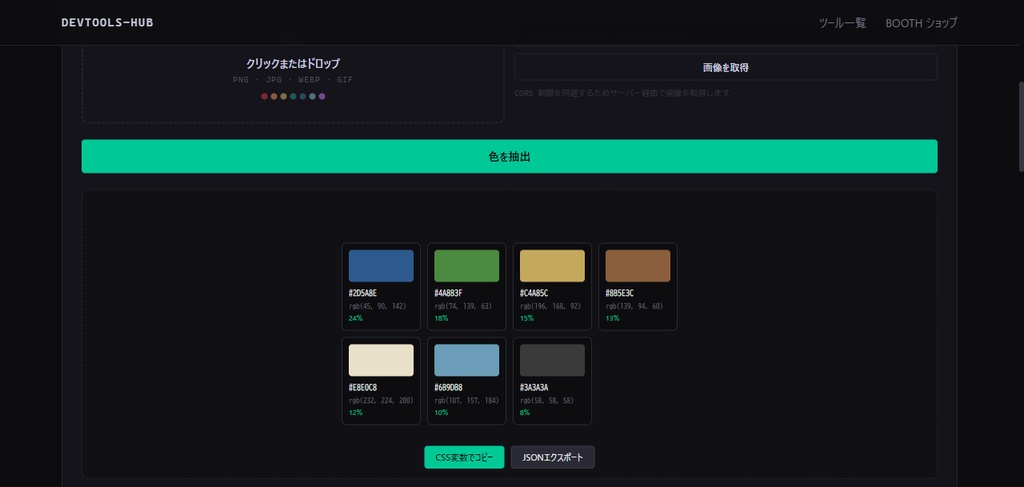1024x487 pixels.
Task: Select the brown #8B5E3C swatch
Action: (637, 266)
